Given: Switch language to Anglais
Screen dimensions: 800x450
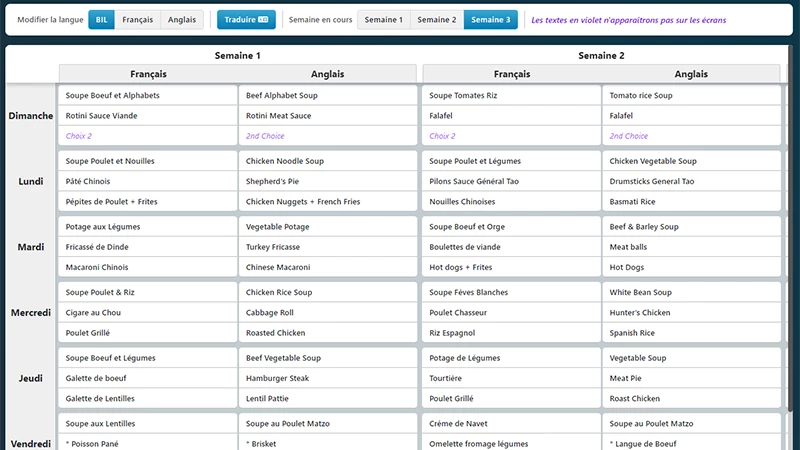Looking at the screenshot, I should (181, 20).
